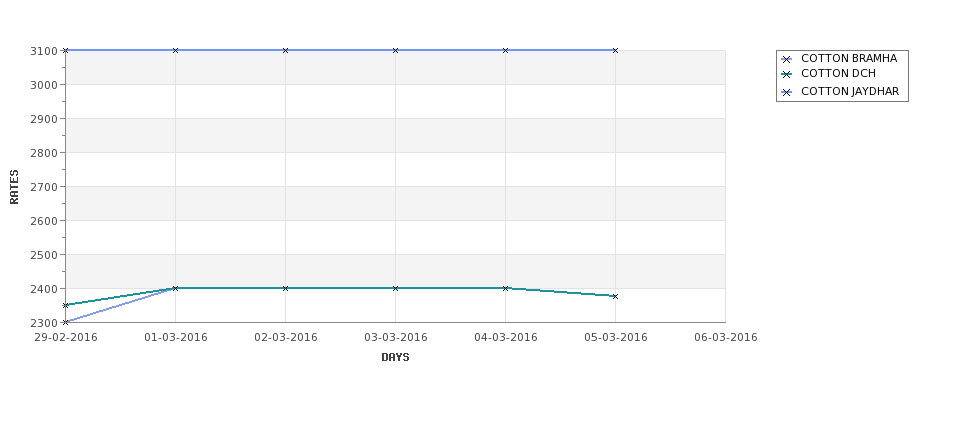Click the DAYS axis title
Image resolution: width=975 pixels, height=429 pixels.
click(395, 358)
